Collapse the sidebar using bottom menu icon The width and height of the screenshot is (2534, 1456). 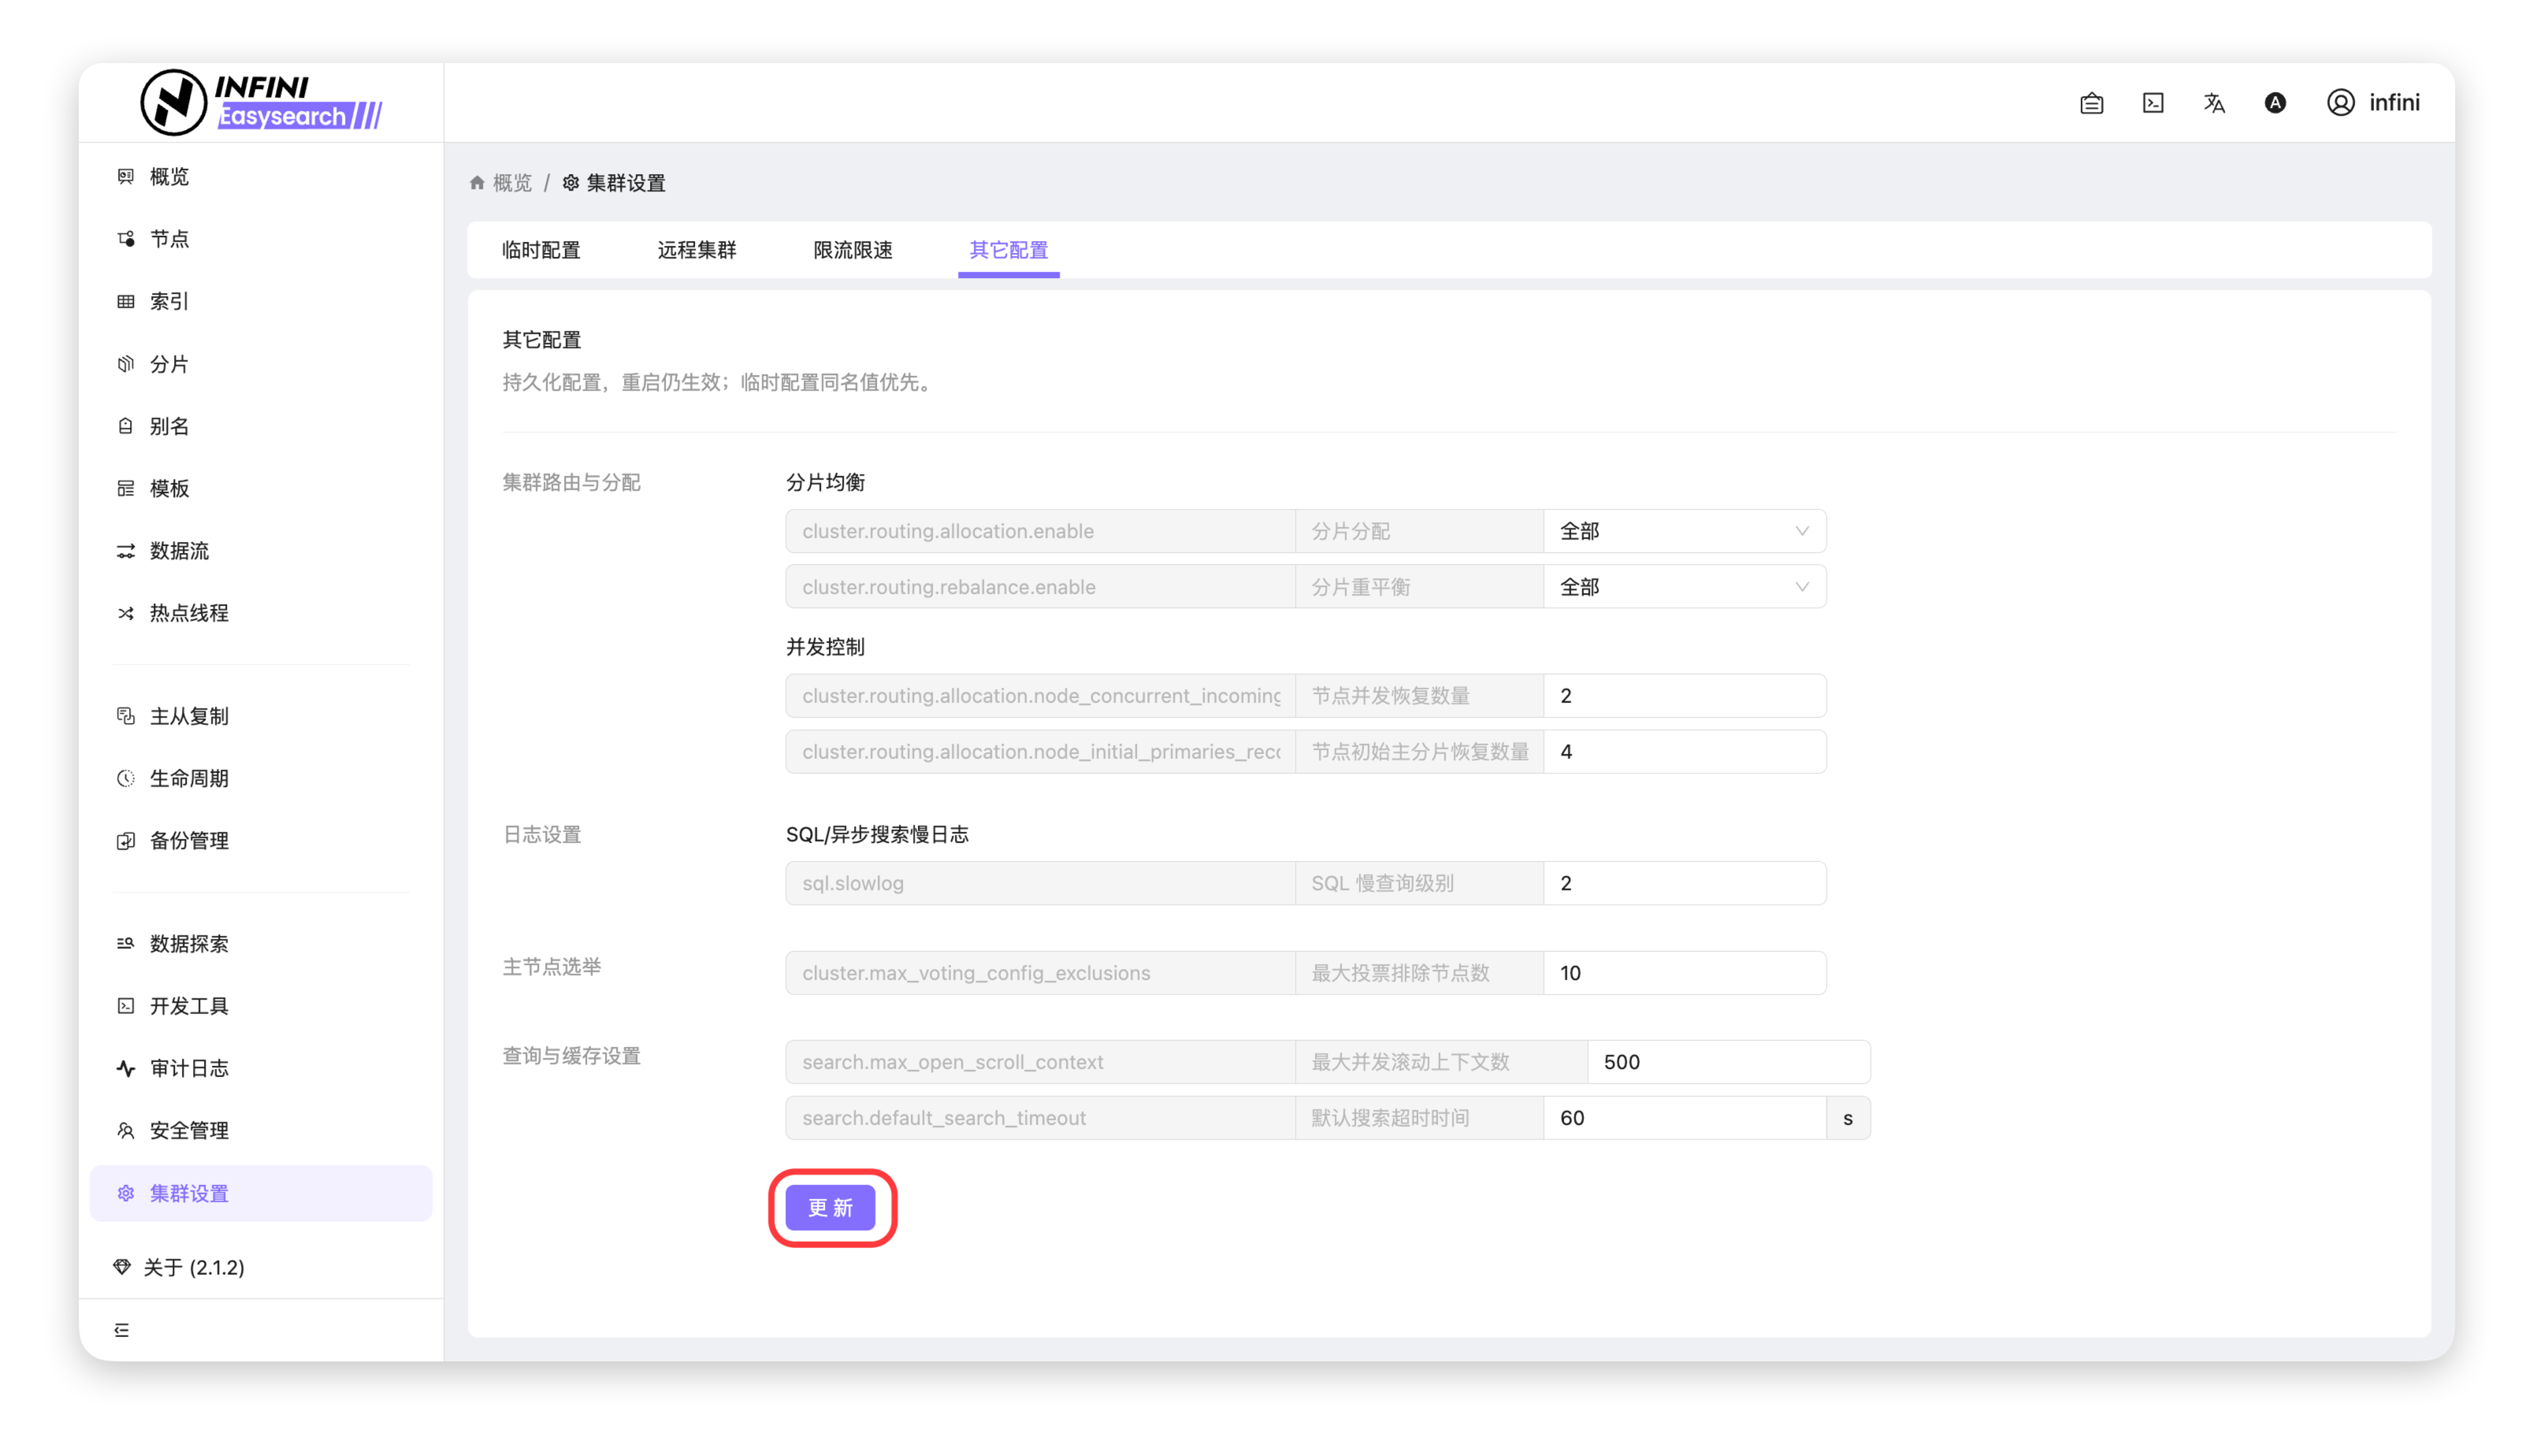(122, 1330)
